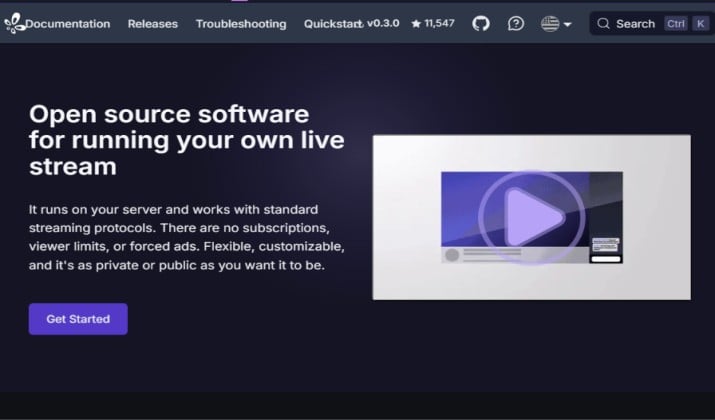
Task: Click the Get Started button
Action: [x=78, y=319]
